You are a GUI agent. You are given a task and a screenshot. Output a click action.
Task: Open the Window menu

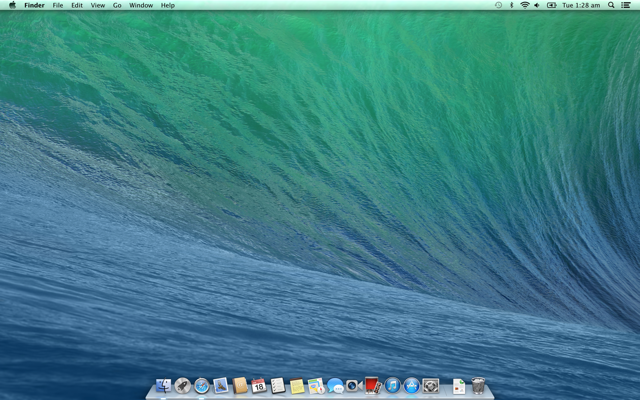pos(141,5)
